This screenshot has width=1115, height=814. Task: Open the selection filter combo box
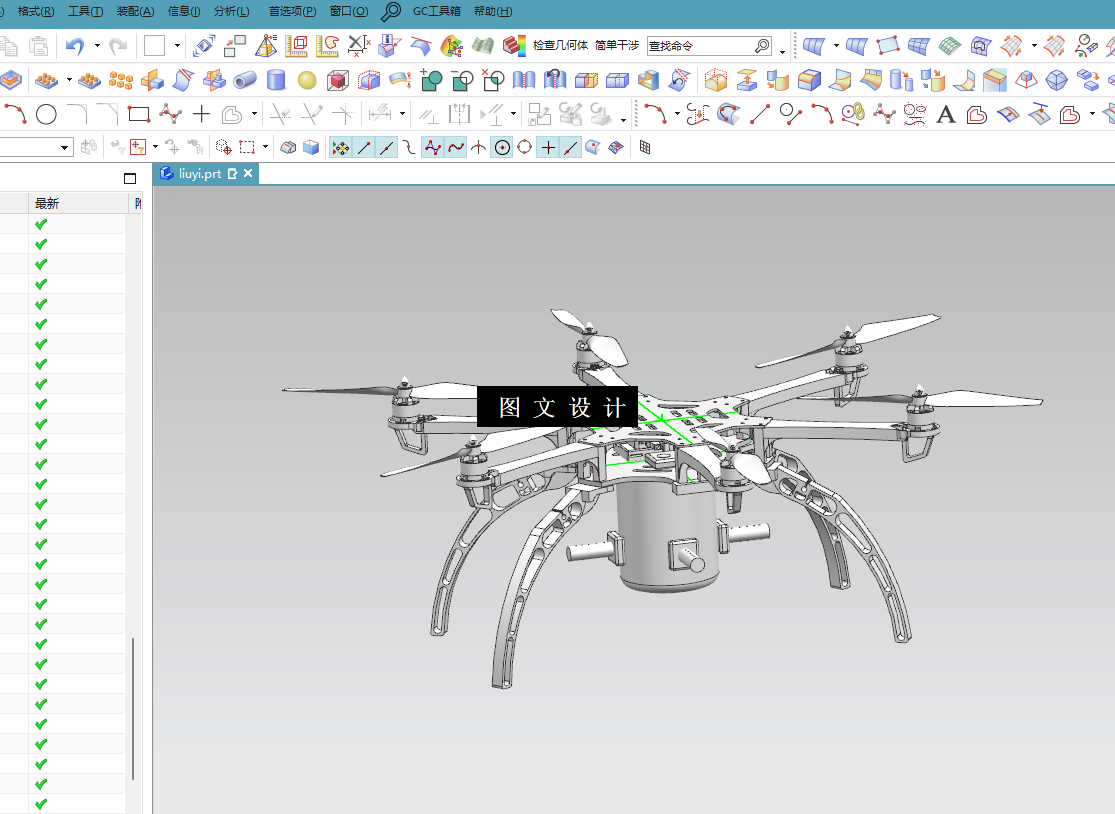coord(36,148)
